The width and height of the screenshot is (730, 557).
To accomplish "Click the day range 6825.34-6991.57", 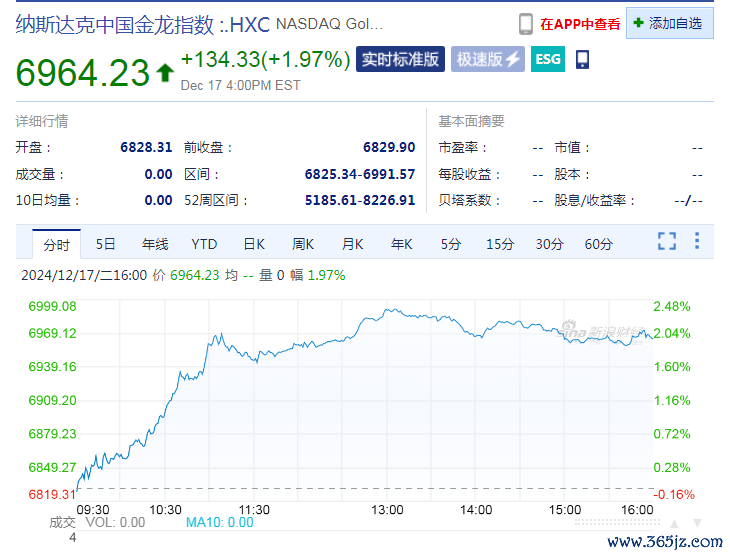I will pos(360,174).
